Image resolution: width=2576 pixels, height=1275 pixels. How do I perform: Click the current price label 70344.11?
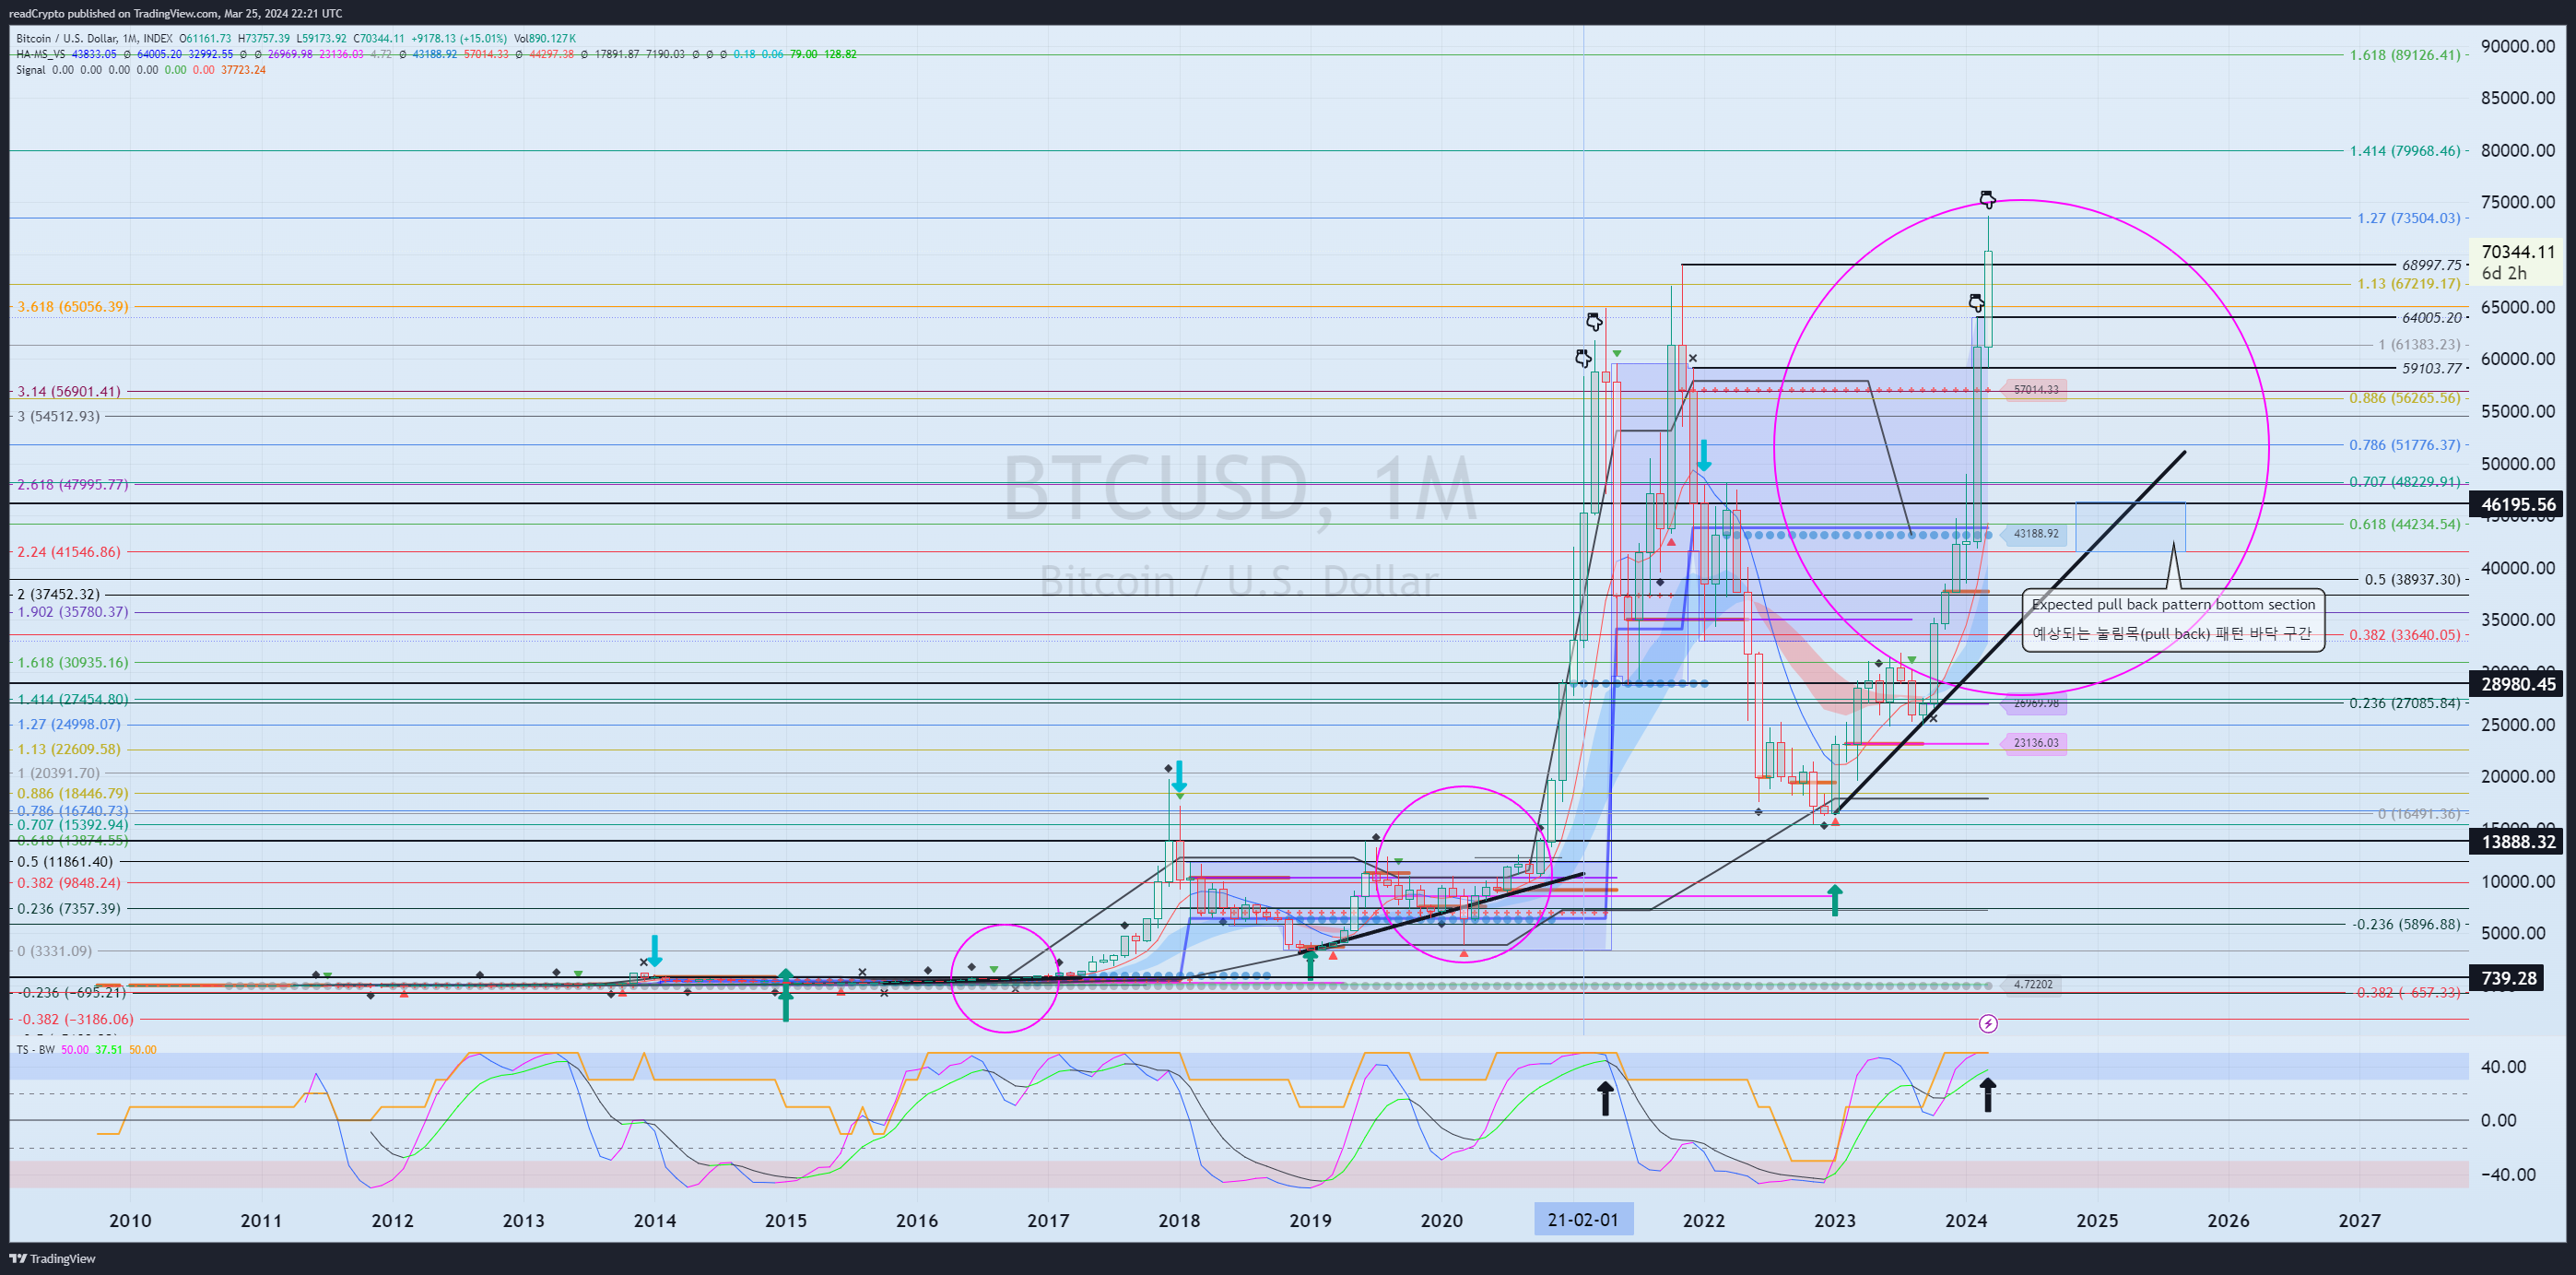2518,252
